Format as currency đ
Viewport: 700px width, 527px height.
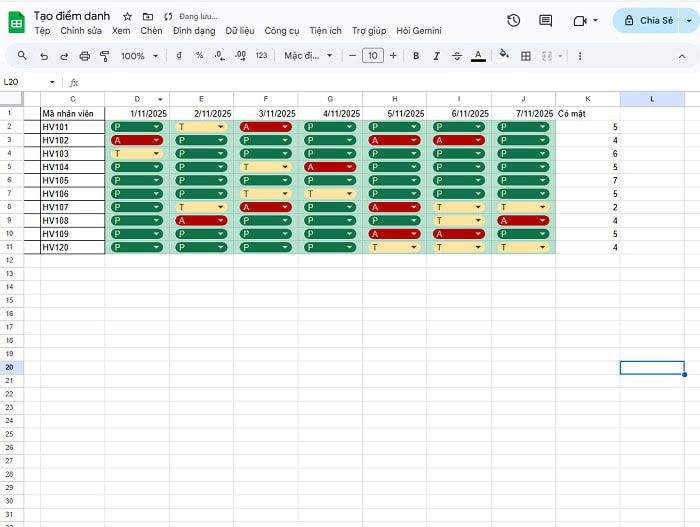pyautogui.click(x=179, y=56)
